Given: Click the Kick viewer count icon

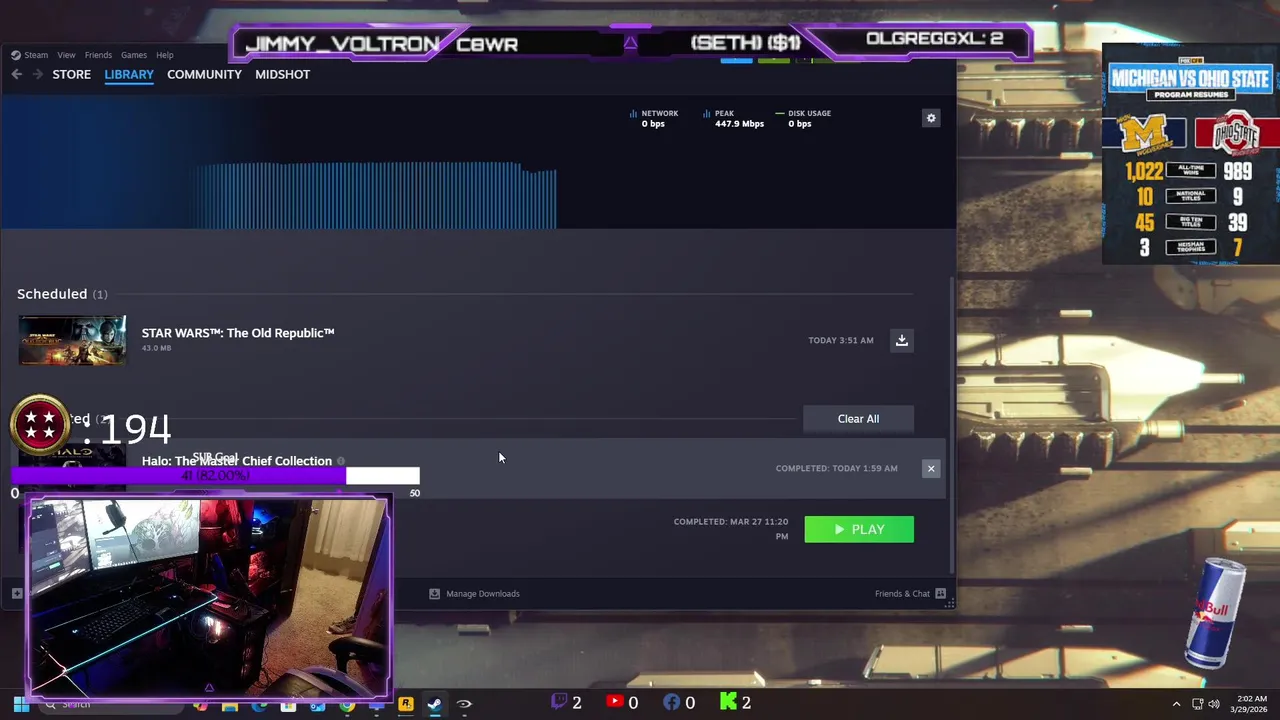Looking at the screenshot, I should (x=728, y=702).
